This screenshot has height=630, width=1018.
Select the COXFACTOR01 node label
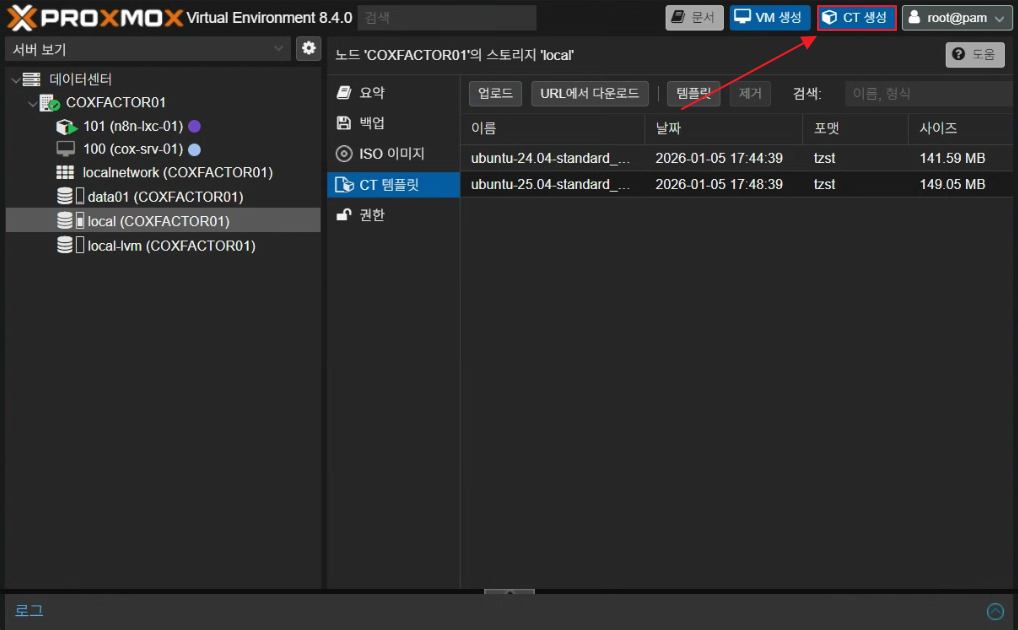coord(116,103)
